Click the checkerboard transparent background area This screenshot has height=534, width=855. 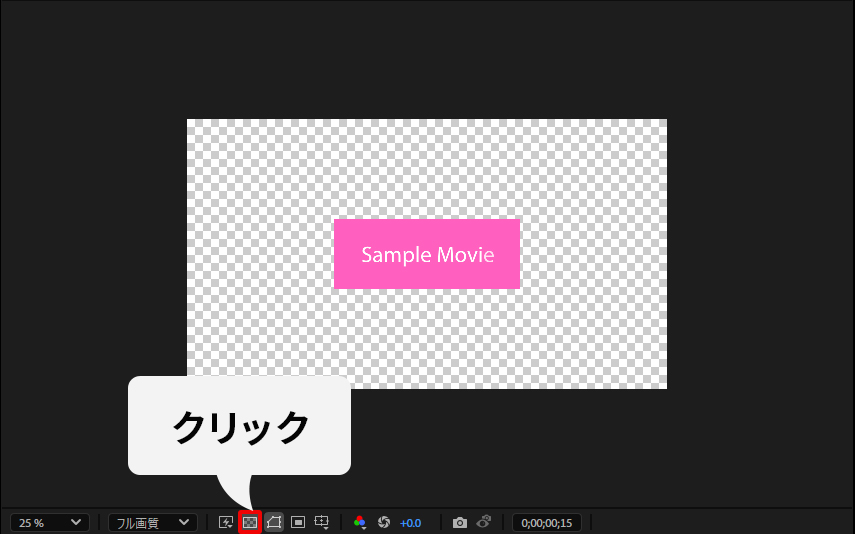tap(250, 180)
